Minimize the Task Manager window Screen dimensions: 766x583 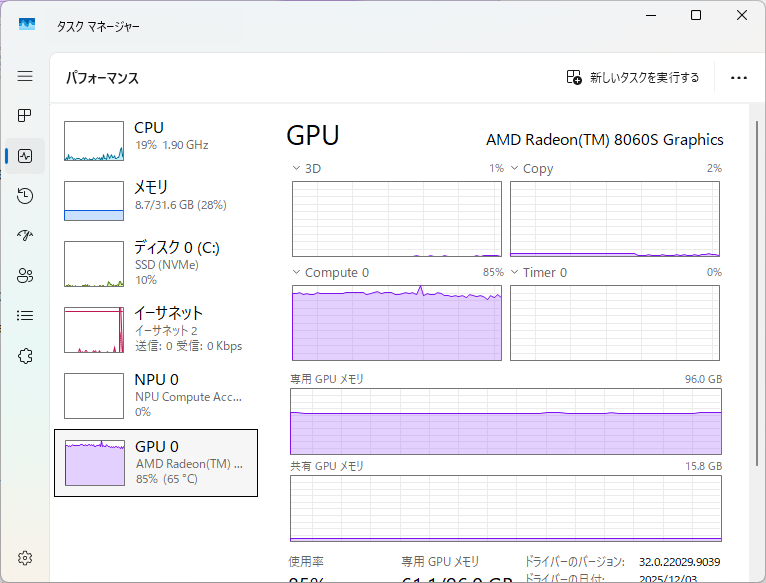651,15
